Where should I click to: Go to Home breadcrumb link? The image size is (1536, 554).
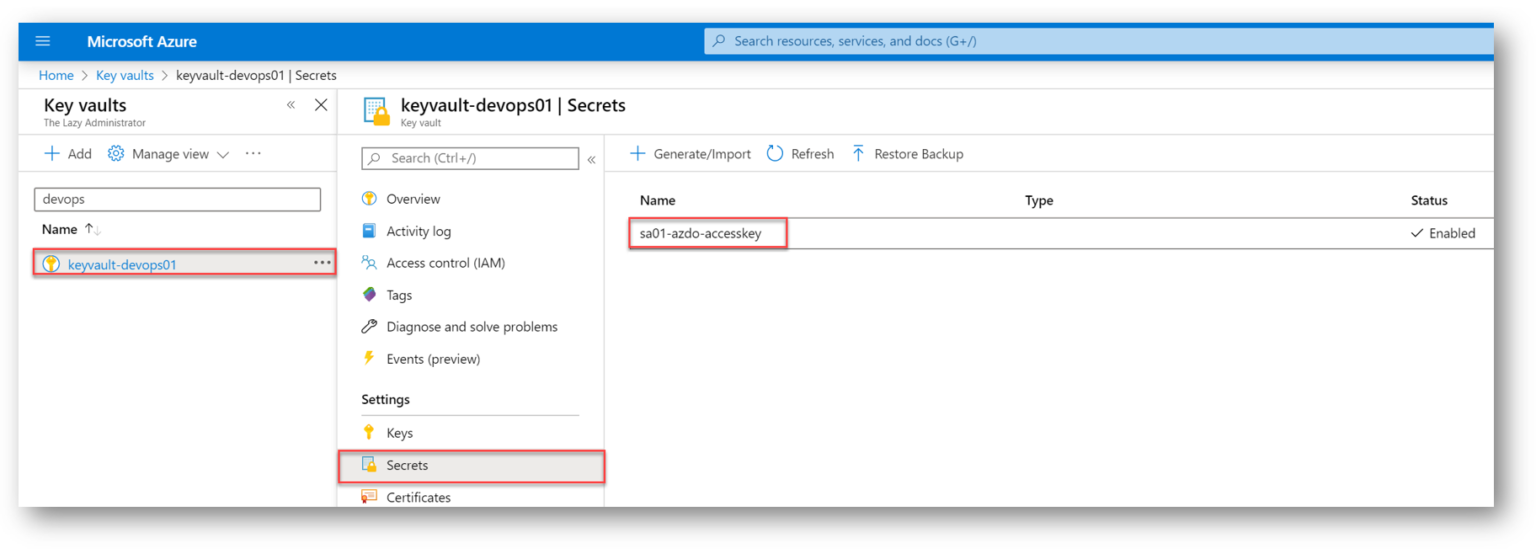(56, 75)
